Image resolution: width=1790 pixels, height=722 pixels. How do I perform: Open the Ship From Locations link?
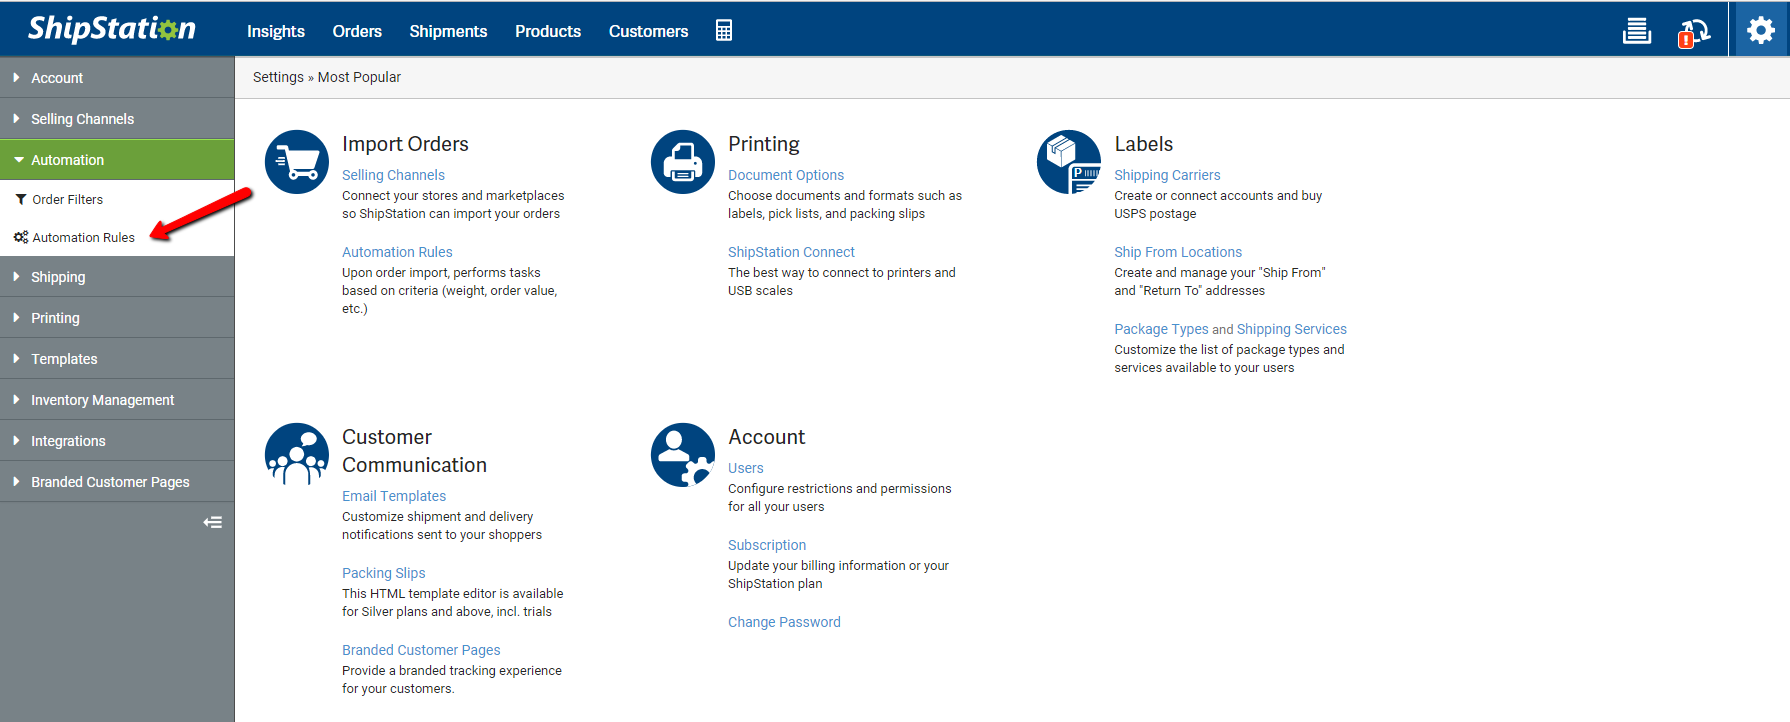[x=1178, y=252]
